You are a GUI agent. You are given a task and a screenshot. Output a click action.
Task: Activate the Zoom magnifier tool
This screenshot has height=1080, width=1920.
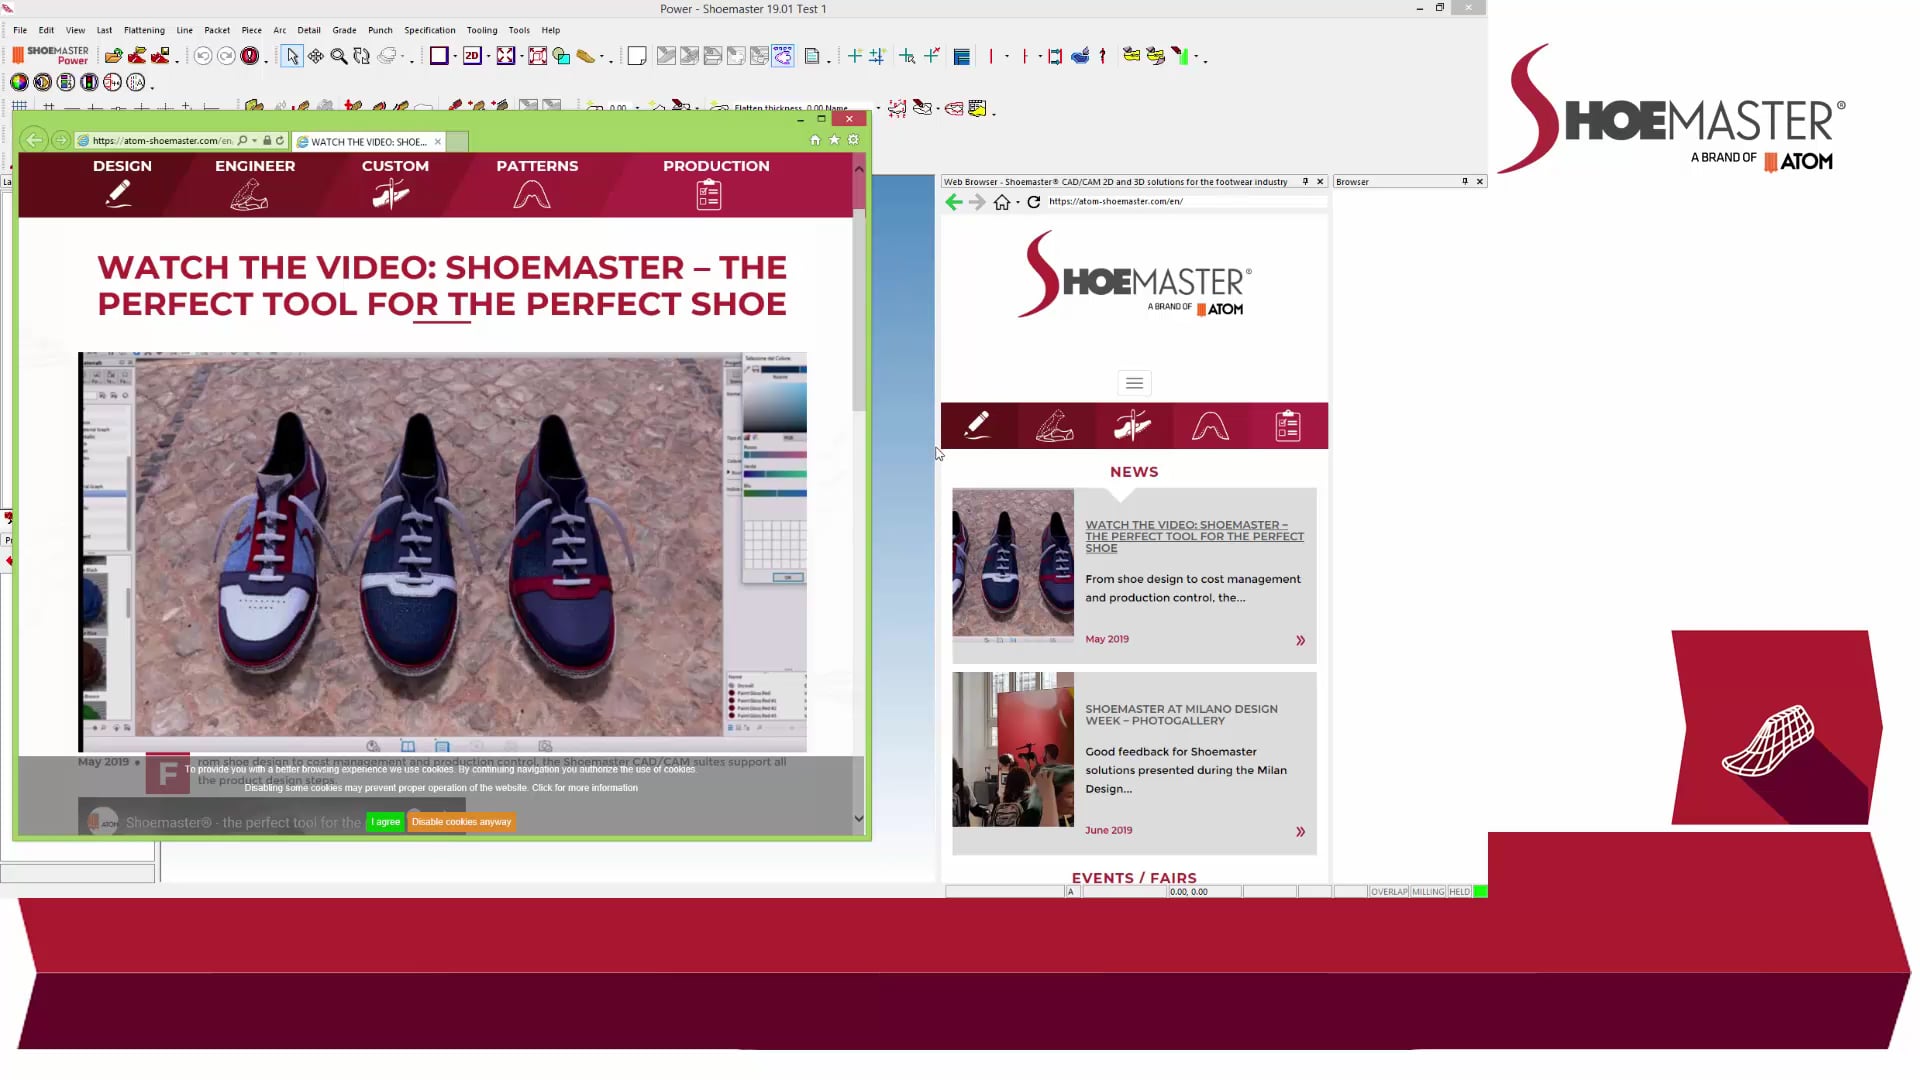click(339, 56)
